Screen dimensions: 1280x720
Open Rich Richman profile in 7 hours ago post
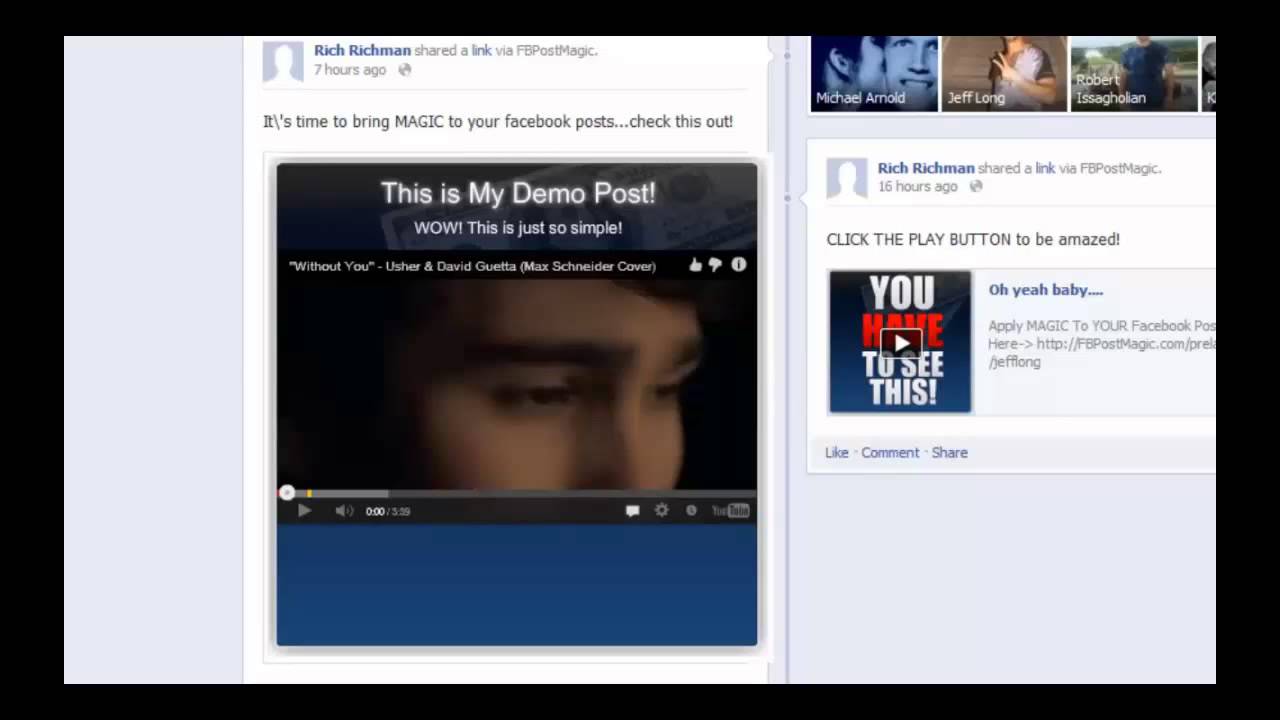(x=362, y=50)
